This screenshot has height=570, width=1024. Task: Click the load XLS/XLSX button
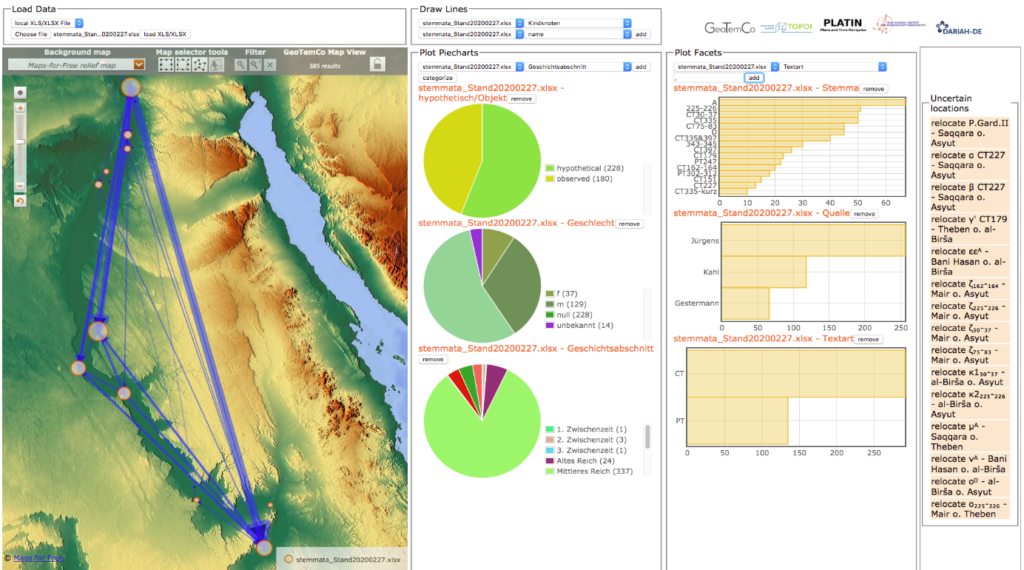pos(165,34)
